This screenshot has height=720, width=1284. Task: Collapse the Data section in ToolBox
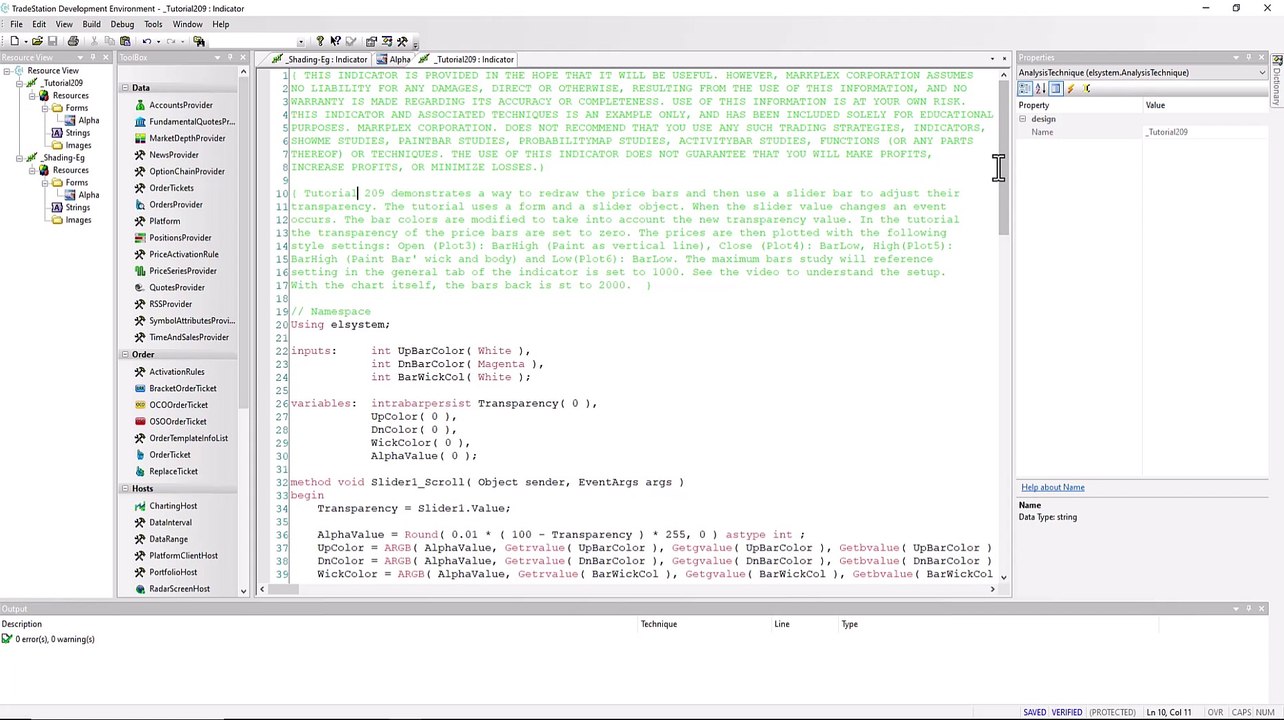[125, 88]
